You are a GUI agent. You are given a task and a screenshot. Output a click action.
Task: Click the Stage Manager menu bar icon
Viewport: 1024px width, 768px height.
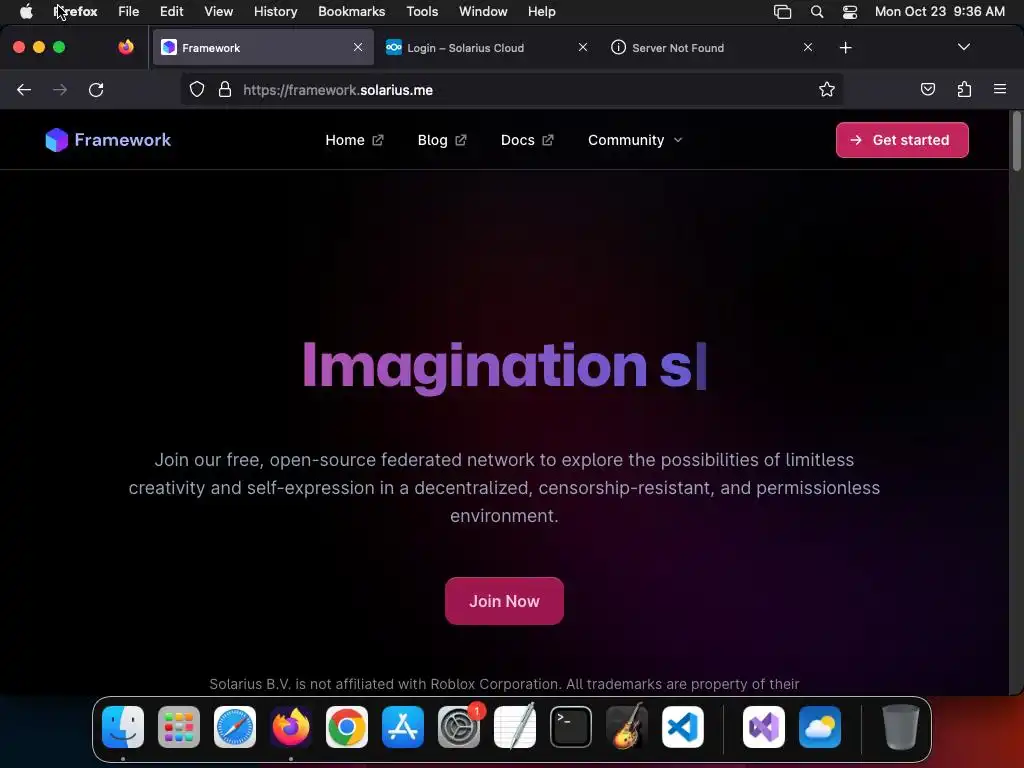pos(782,12)
